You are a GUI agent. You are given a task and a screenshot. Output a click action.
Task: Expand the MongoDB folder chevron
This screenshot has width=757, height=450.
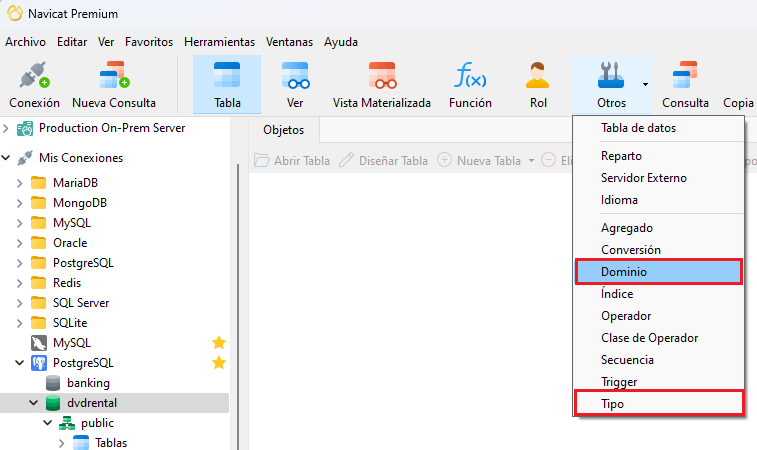[20, 203]
